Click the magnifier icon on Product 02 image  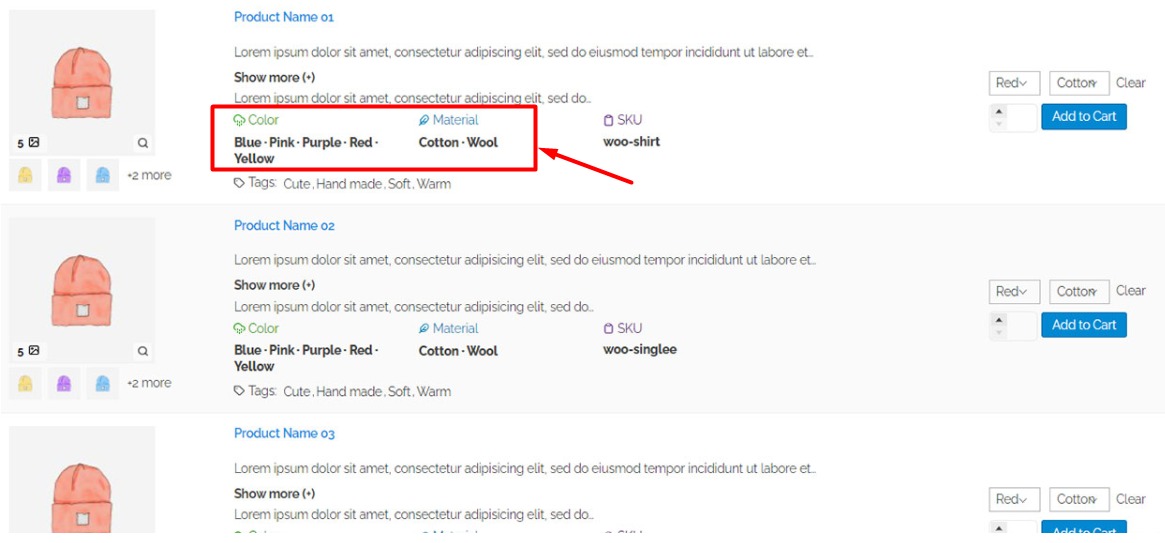pos(143,351)
